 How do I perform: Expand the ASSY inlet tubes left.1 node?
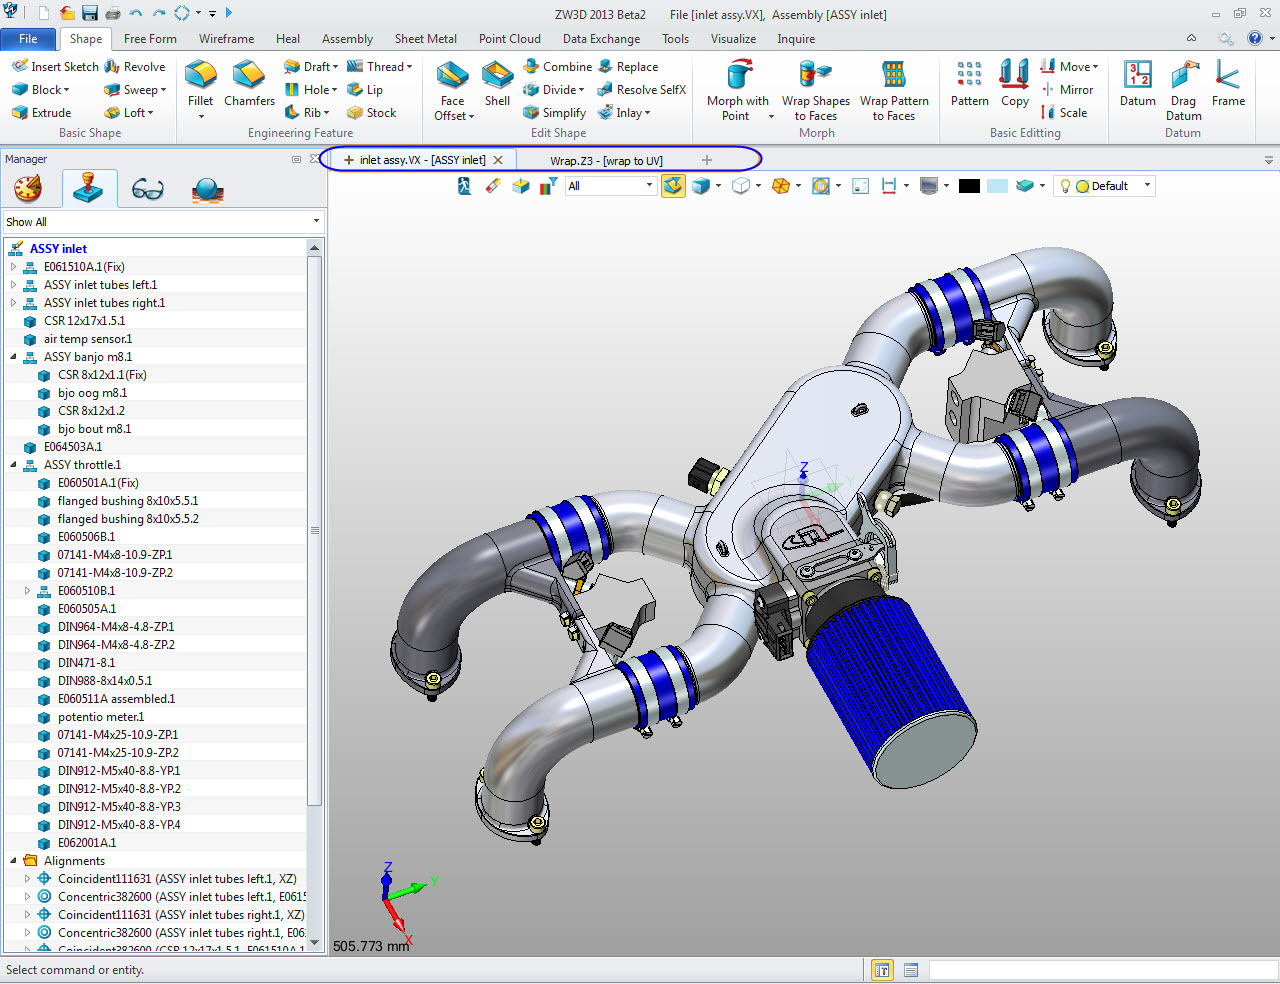14,285
